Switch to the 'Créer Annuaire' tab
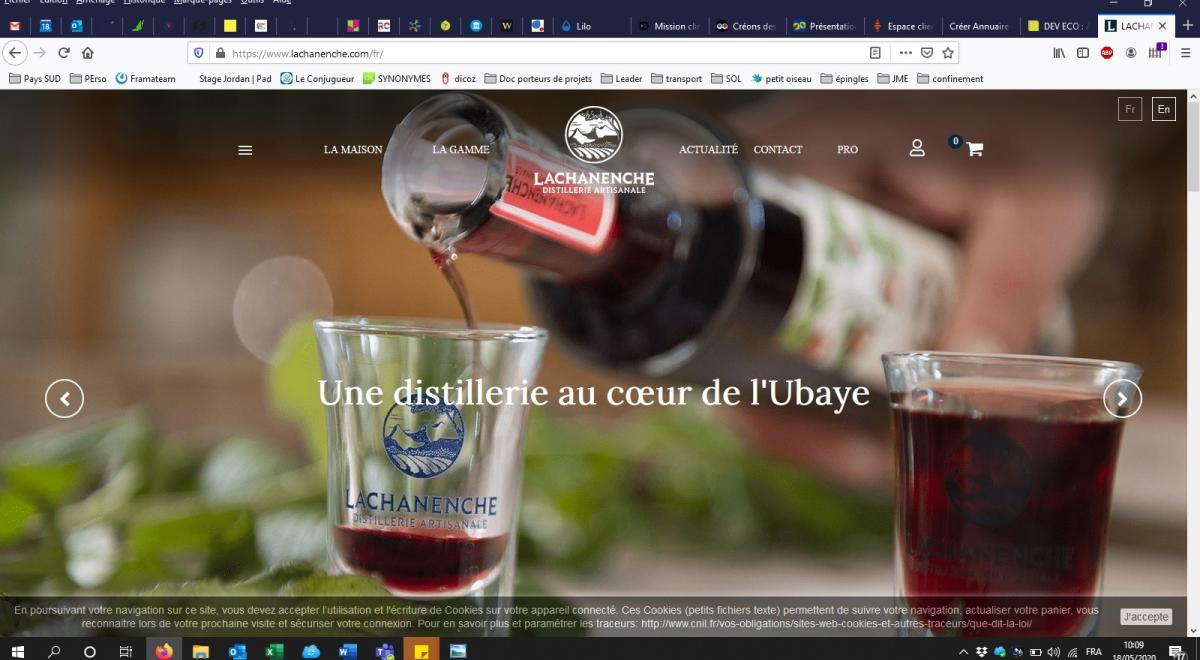Viewport: 1200px width, 660px height. [978, 26]
